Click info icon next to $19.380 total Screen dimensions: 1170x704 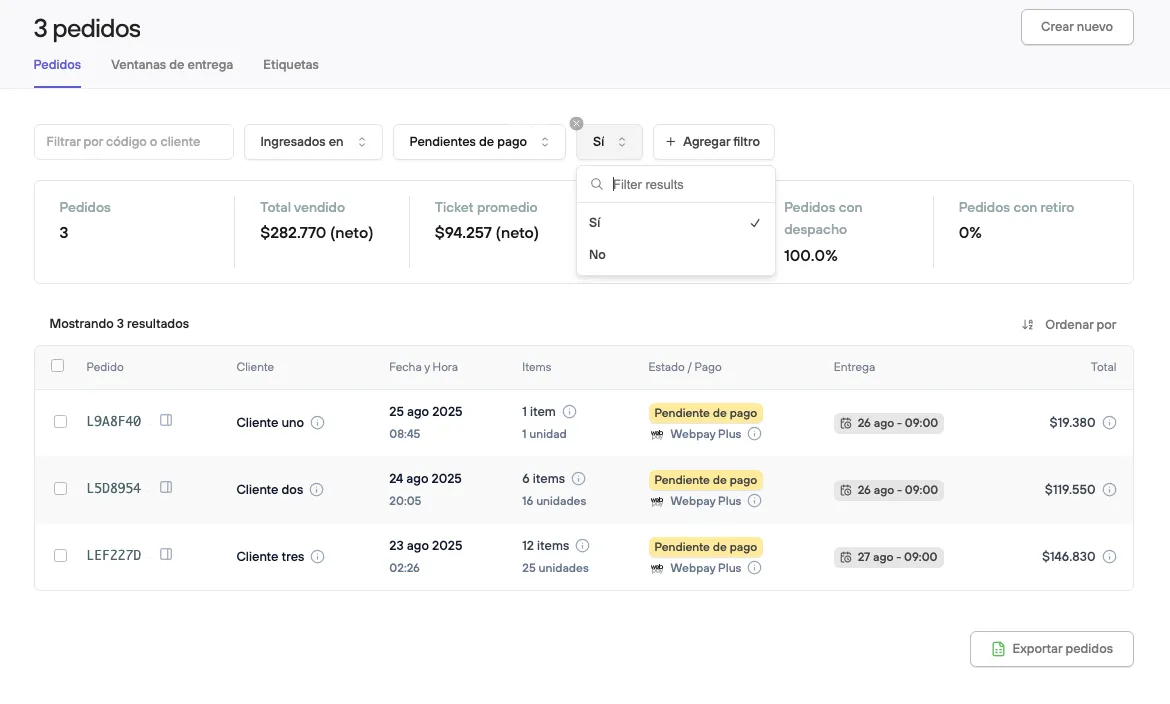click(1110, 423)
